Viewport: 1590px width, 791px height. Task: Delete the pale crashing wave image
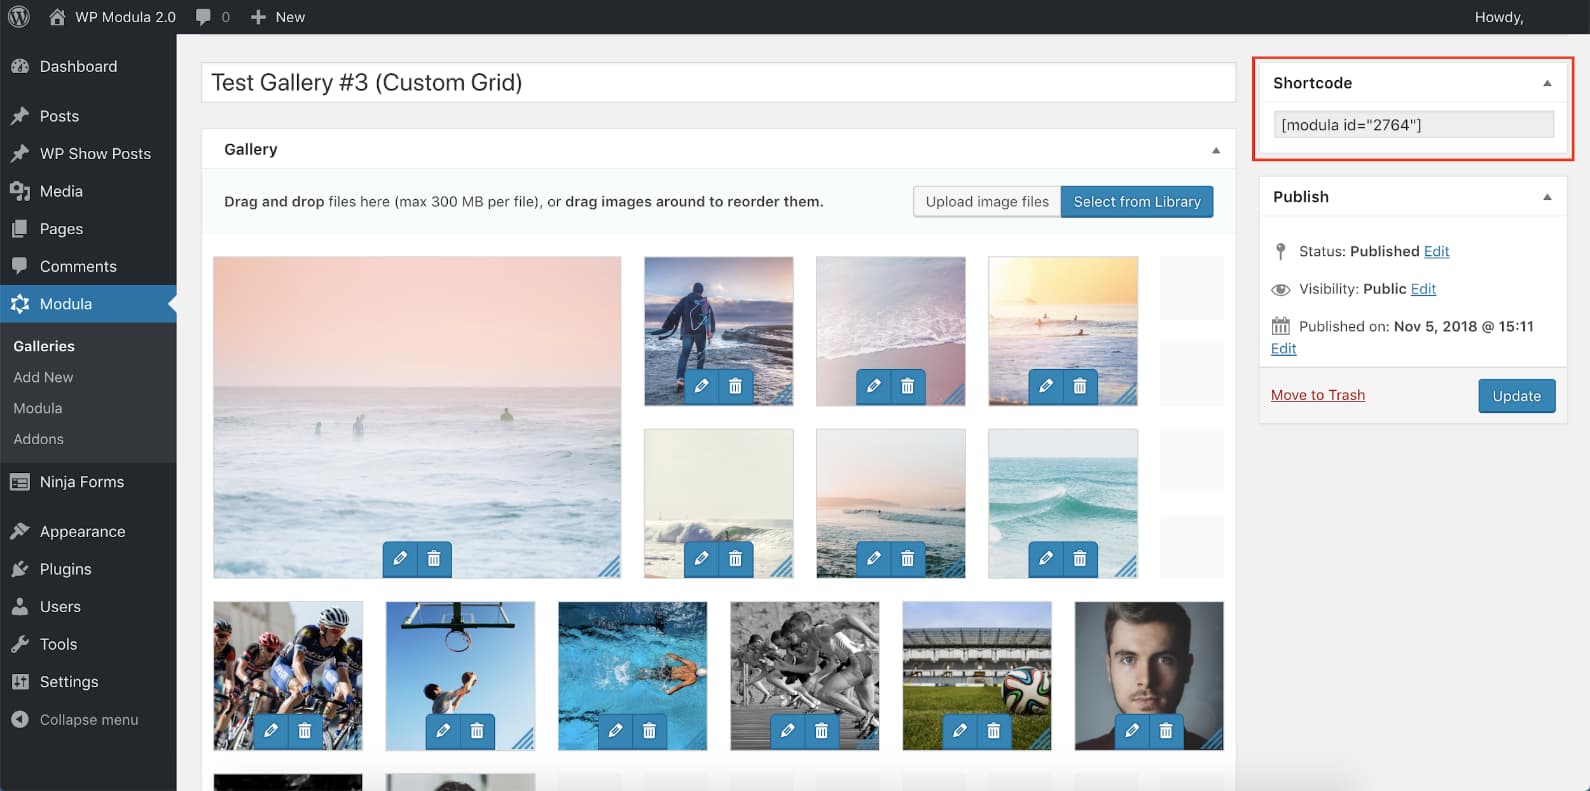pos(735,559)
